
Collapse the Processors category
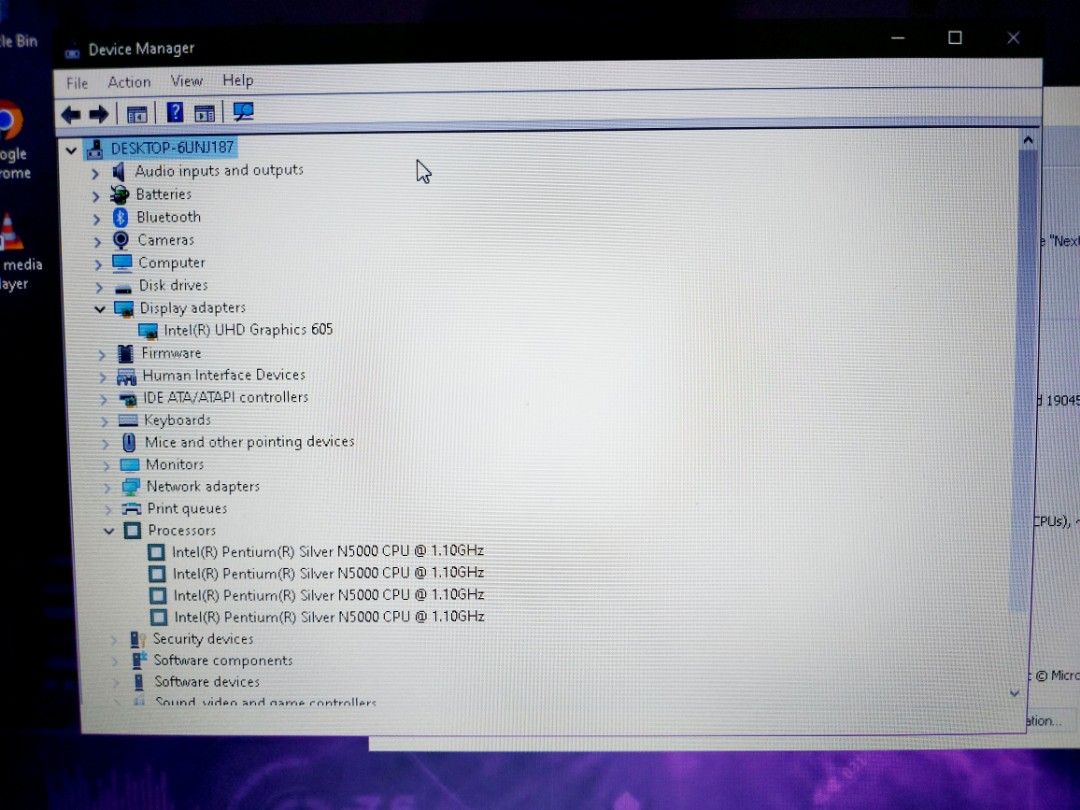click(109, 530)
